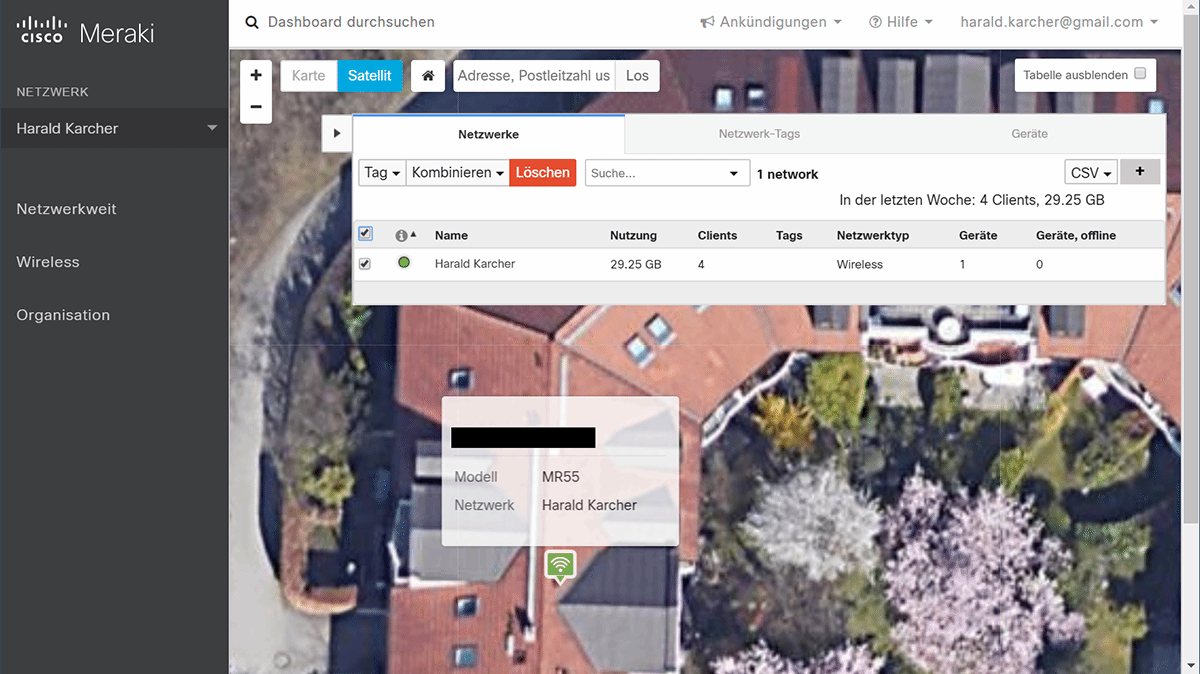Uncheck the Harald Karcher row checkbox

(365, 264)
